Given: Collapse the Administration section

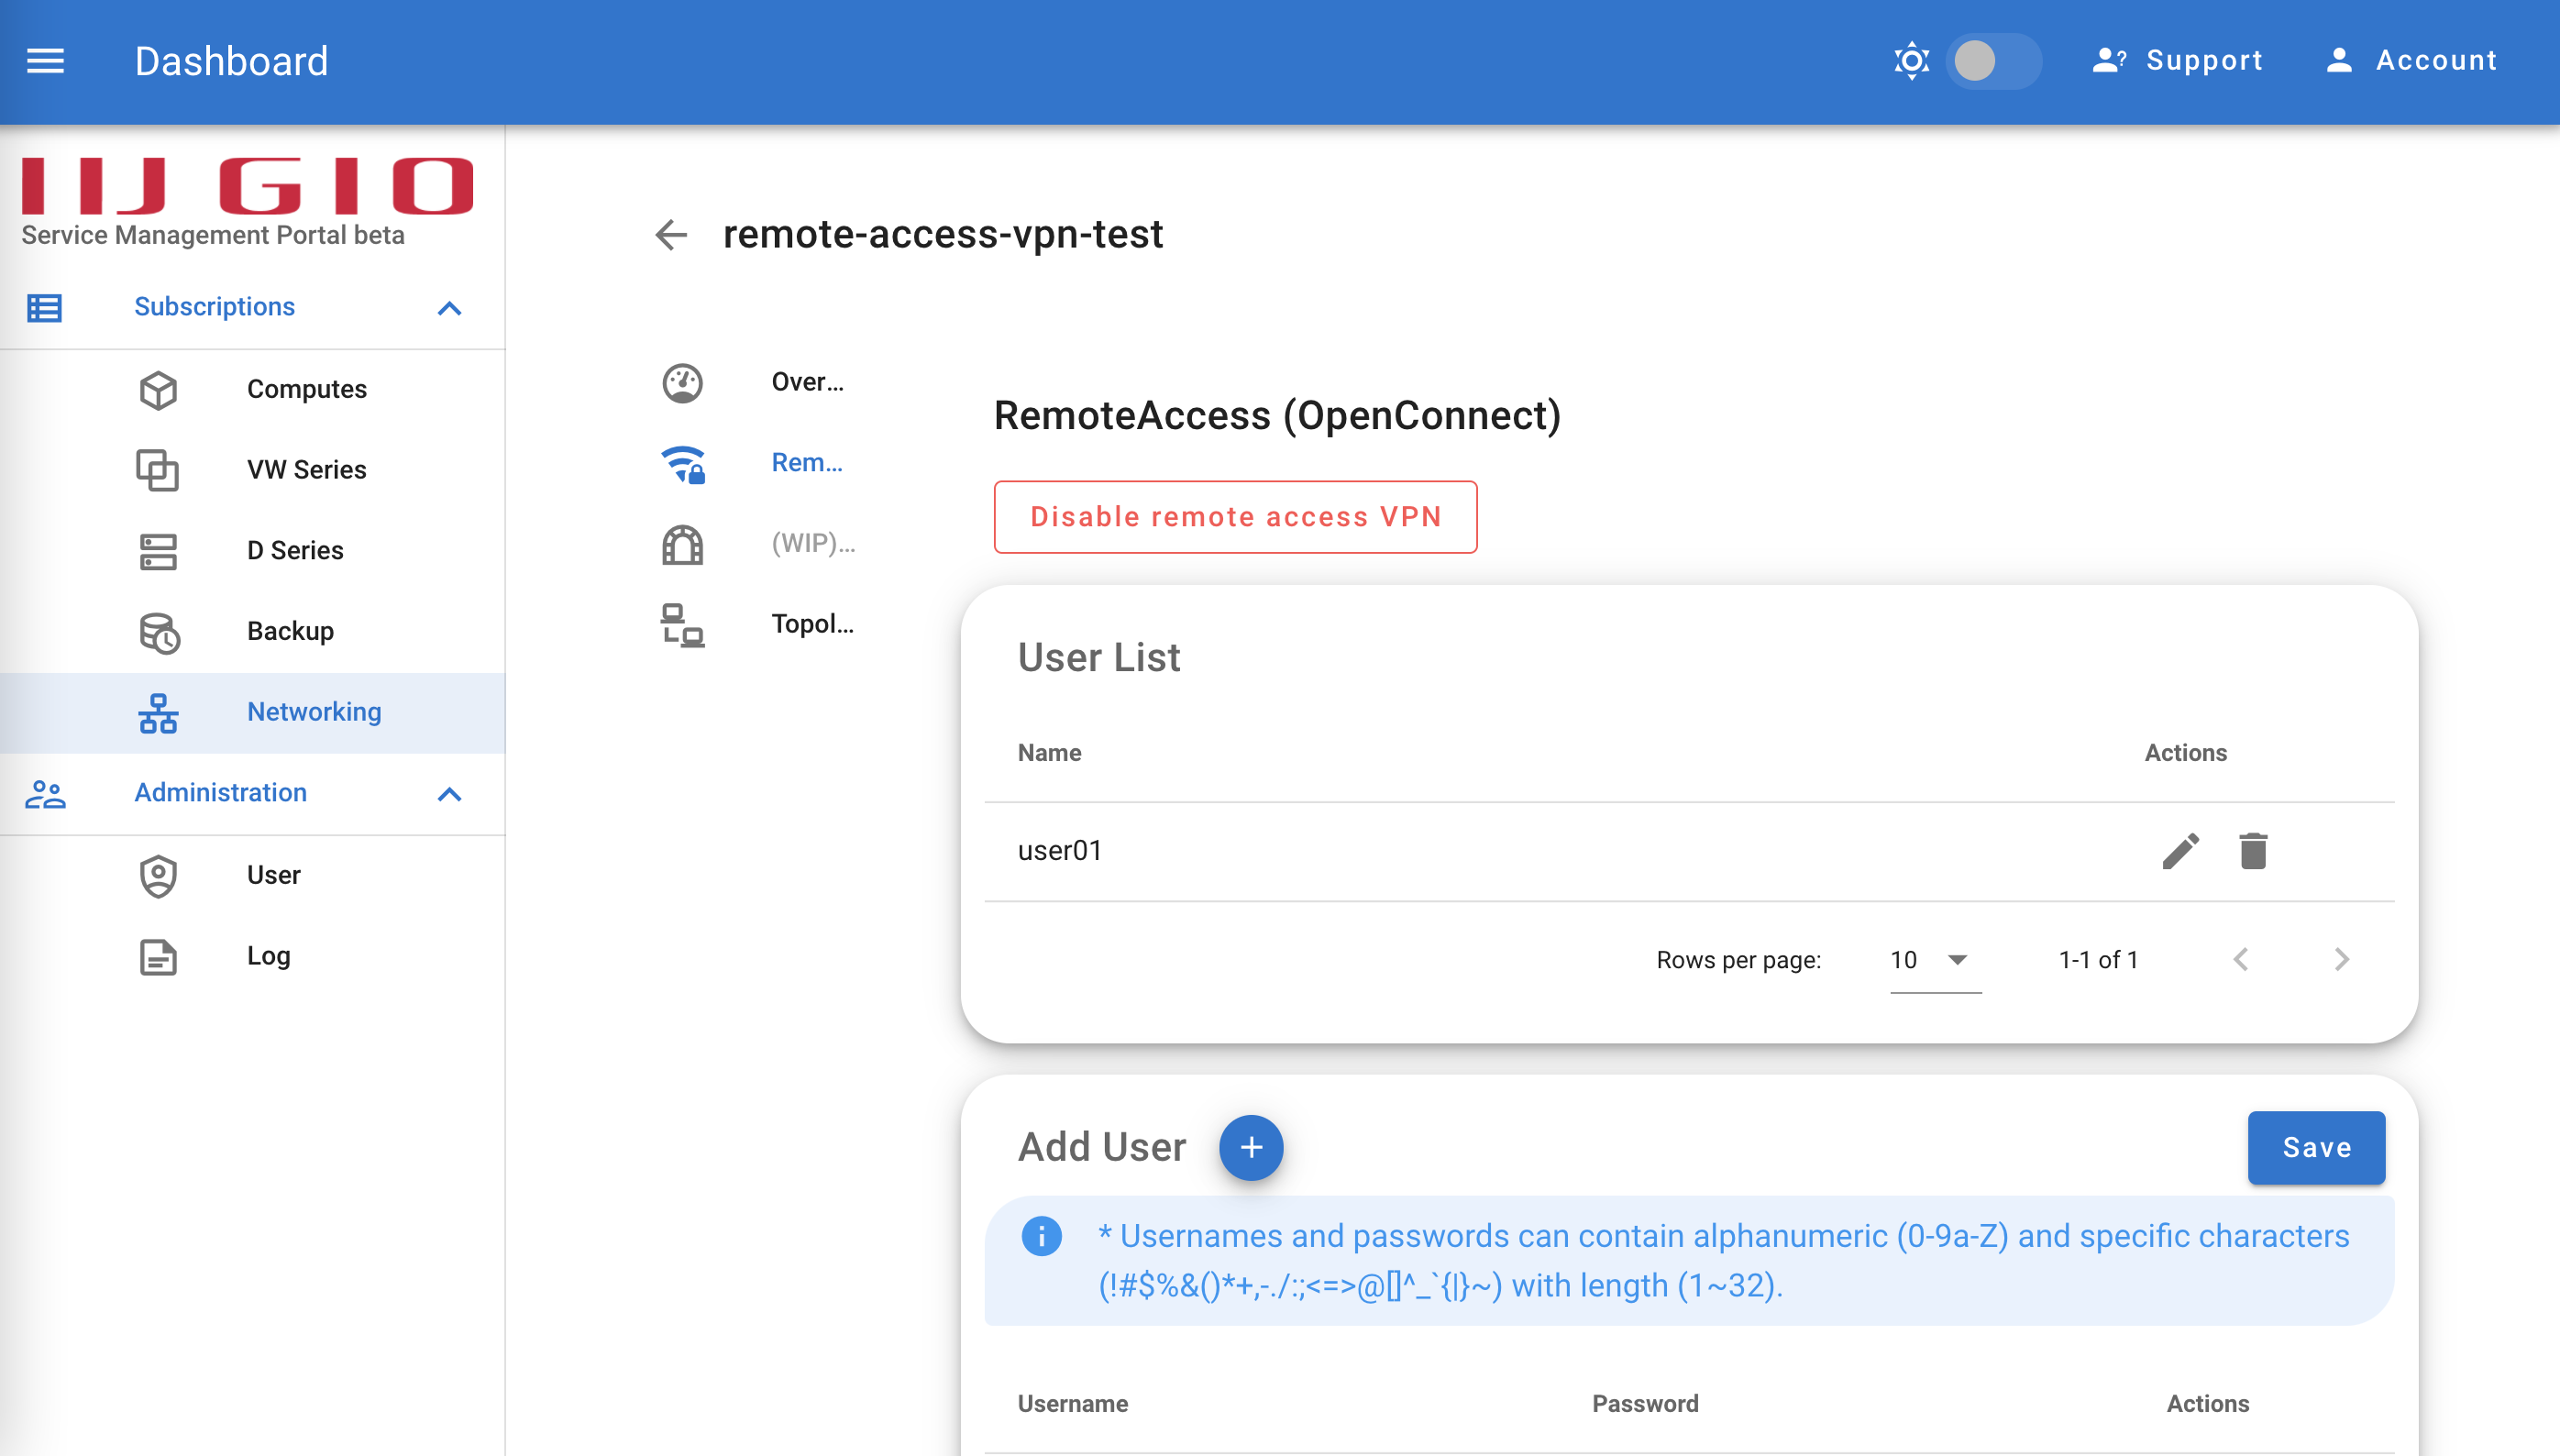Looking at the screenshot, I should tap(450, 794).
